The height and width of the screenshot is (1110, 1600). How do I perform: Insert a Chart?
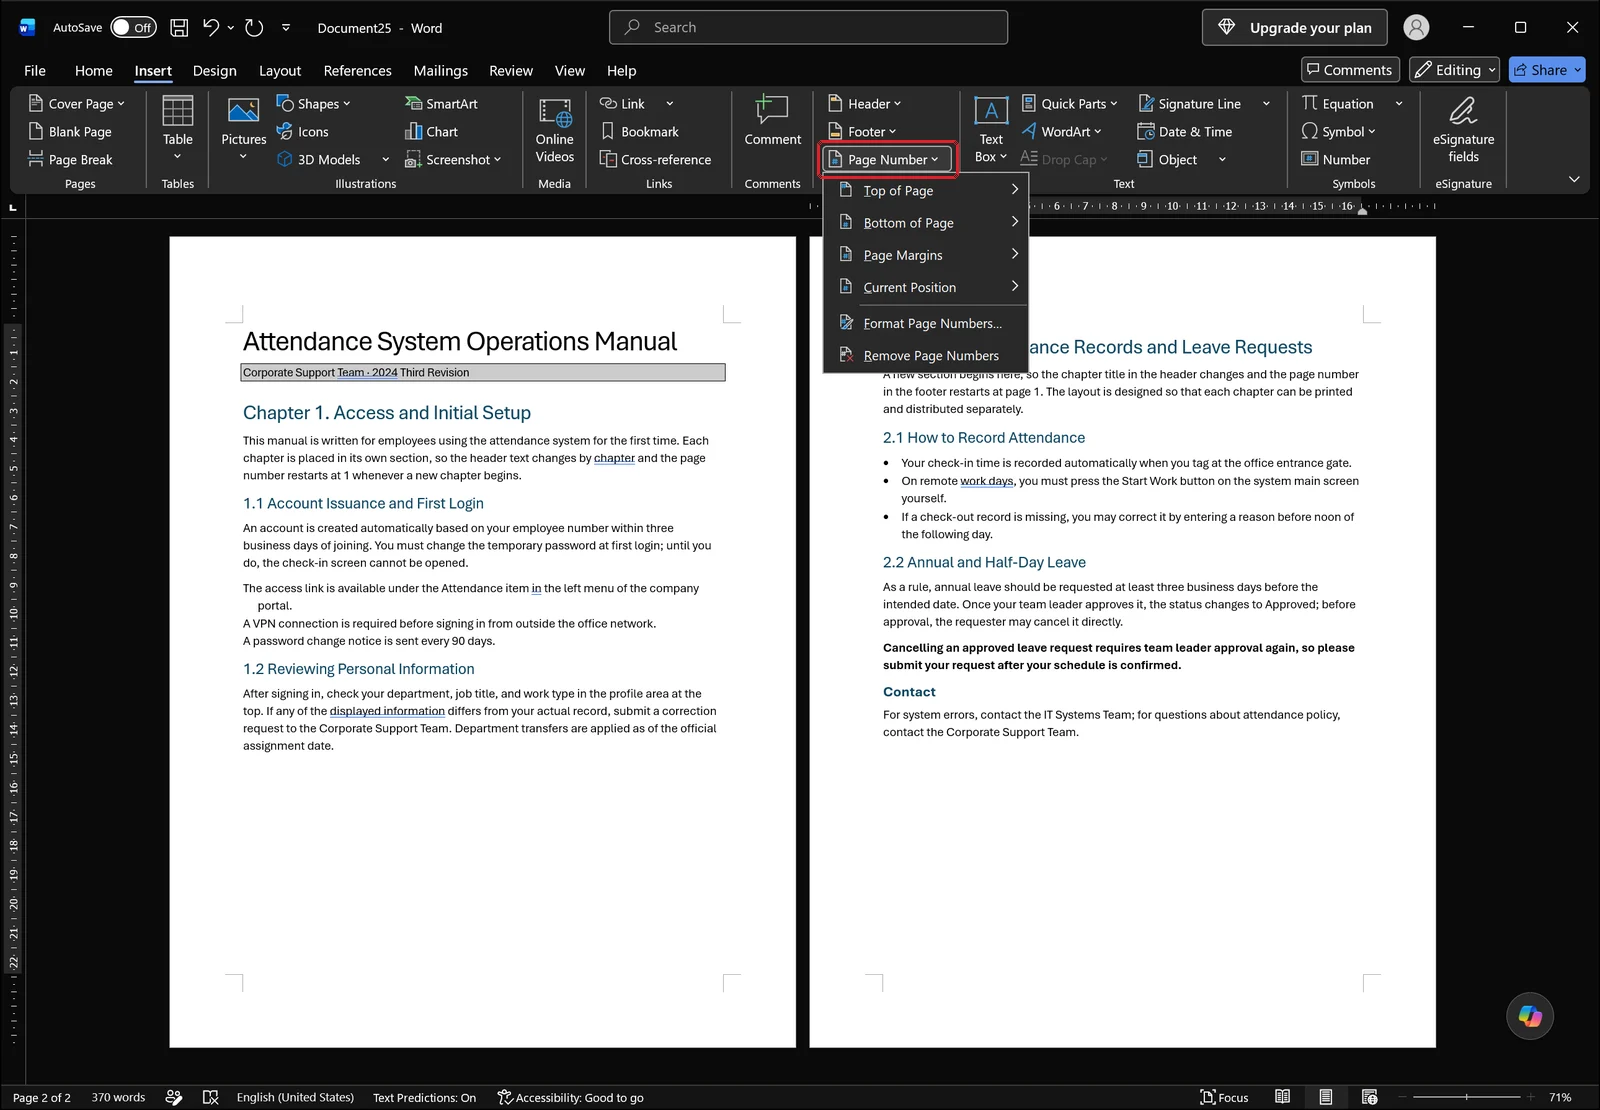coord(431,132)
